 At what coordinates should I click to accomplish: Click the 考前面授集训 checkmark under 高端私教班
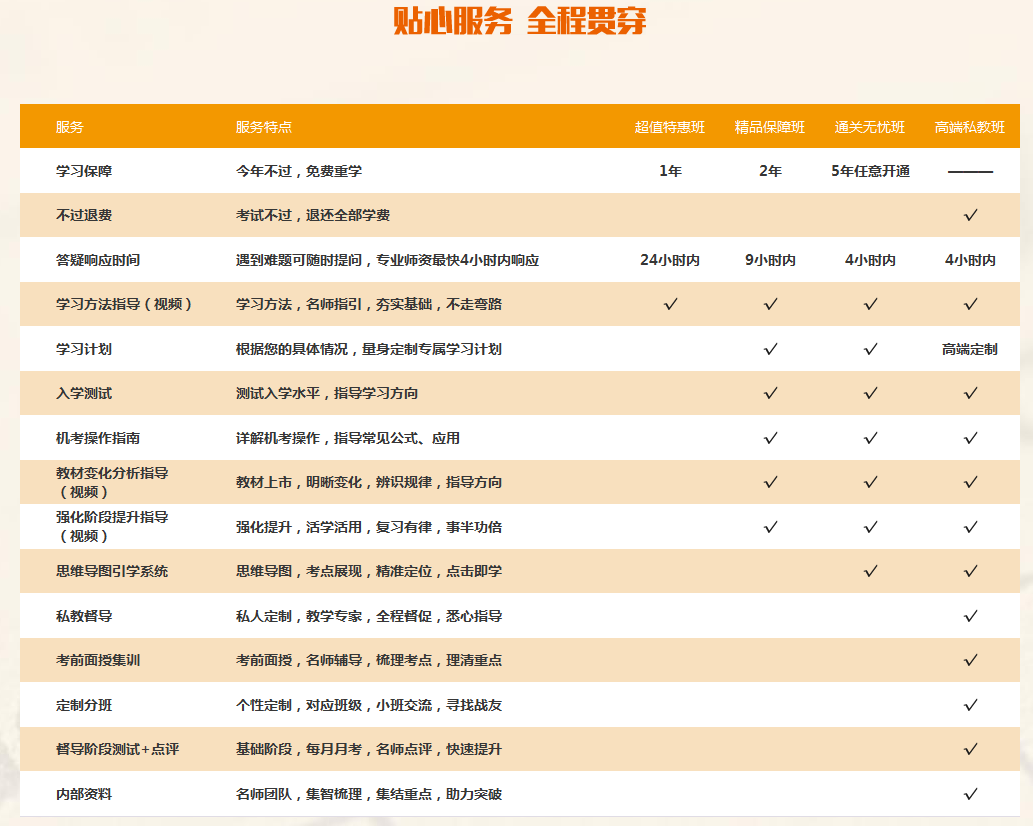[x=970, y=660]
